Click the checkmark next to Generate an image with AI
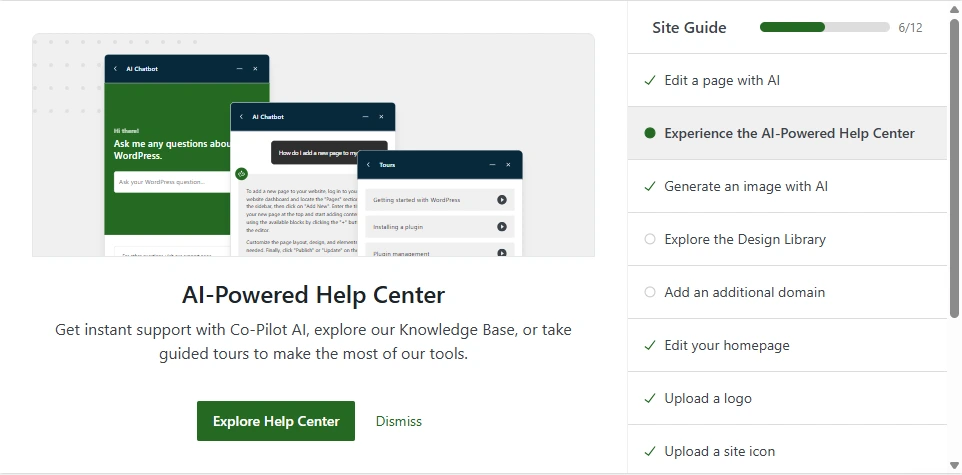This screenshot has height=475, width=962. [650, 186]
